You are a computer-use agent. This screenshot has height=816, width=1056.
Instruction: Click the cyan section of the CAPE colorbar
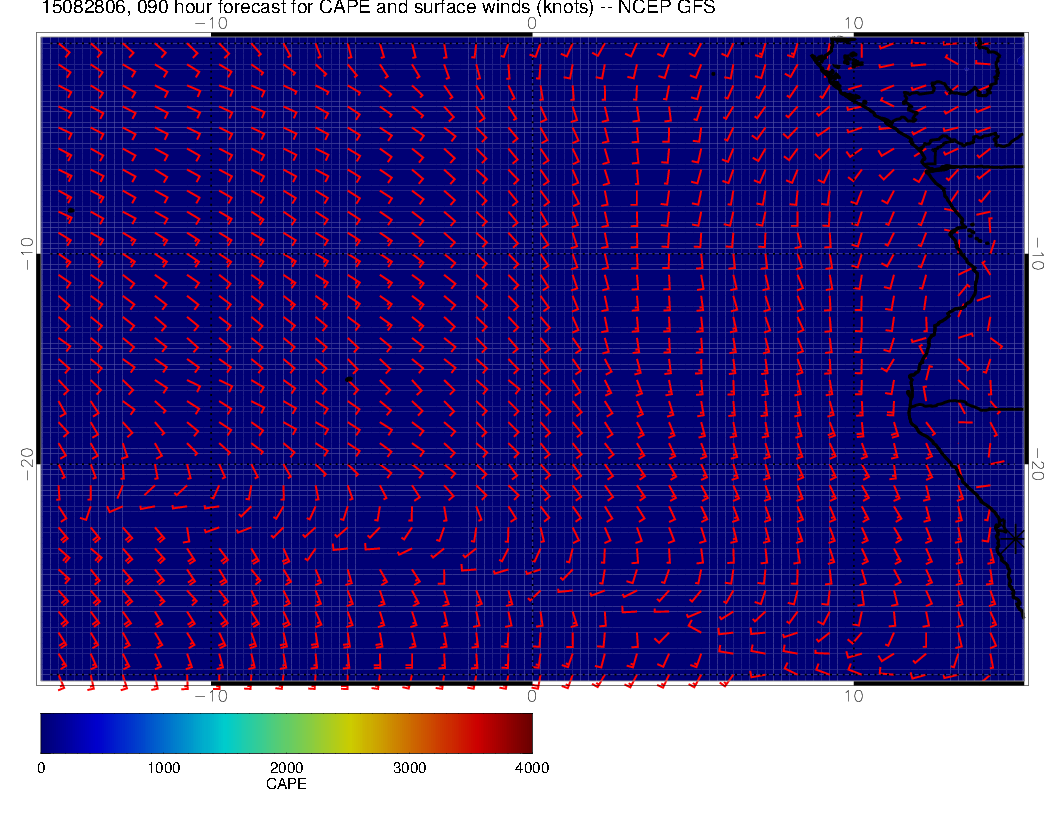225,732
